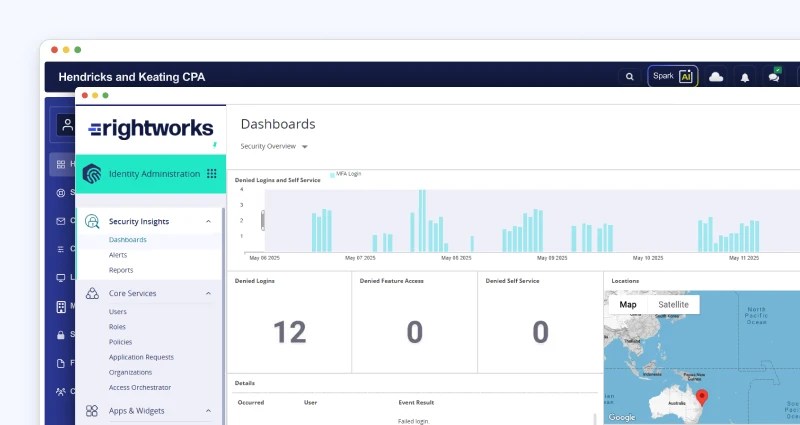This screenshot has height=425, width=800.
Task: Click the Occurred column header
Action: click(x=251, y=403)
